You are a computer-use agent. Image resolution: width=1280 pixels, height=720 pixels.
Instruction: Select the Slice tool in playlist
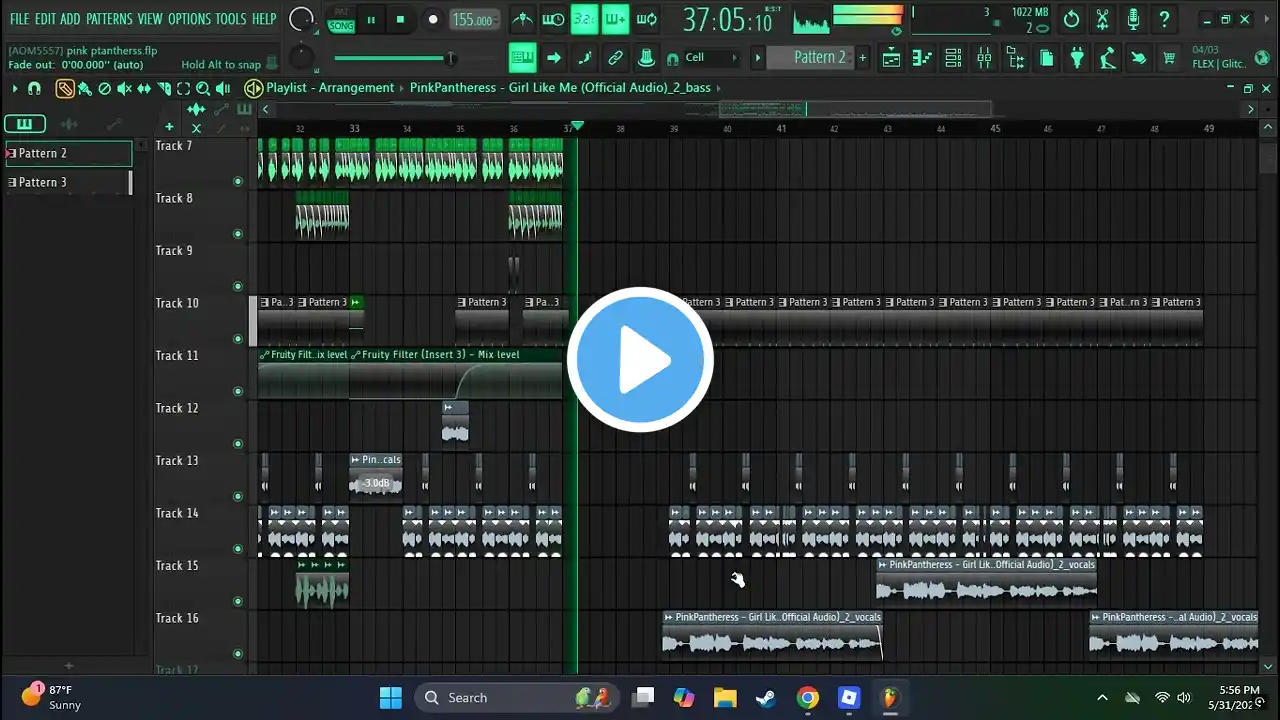[164, 88]
